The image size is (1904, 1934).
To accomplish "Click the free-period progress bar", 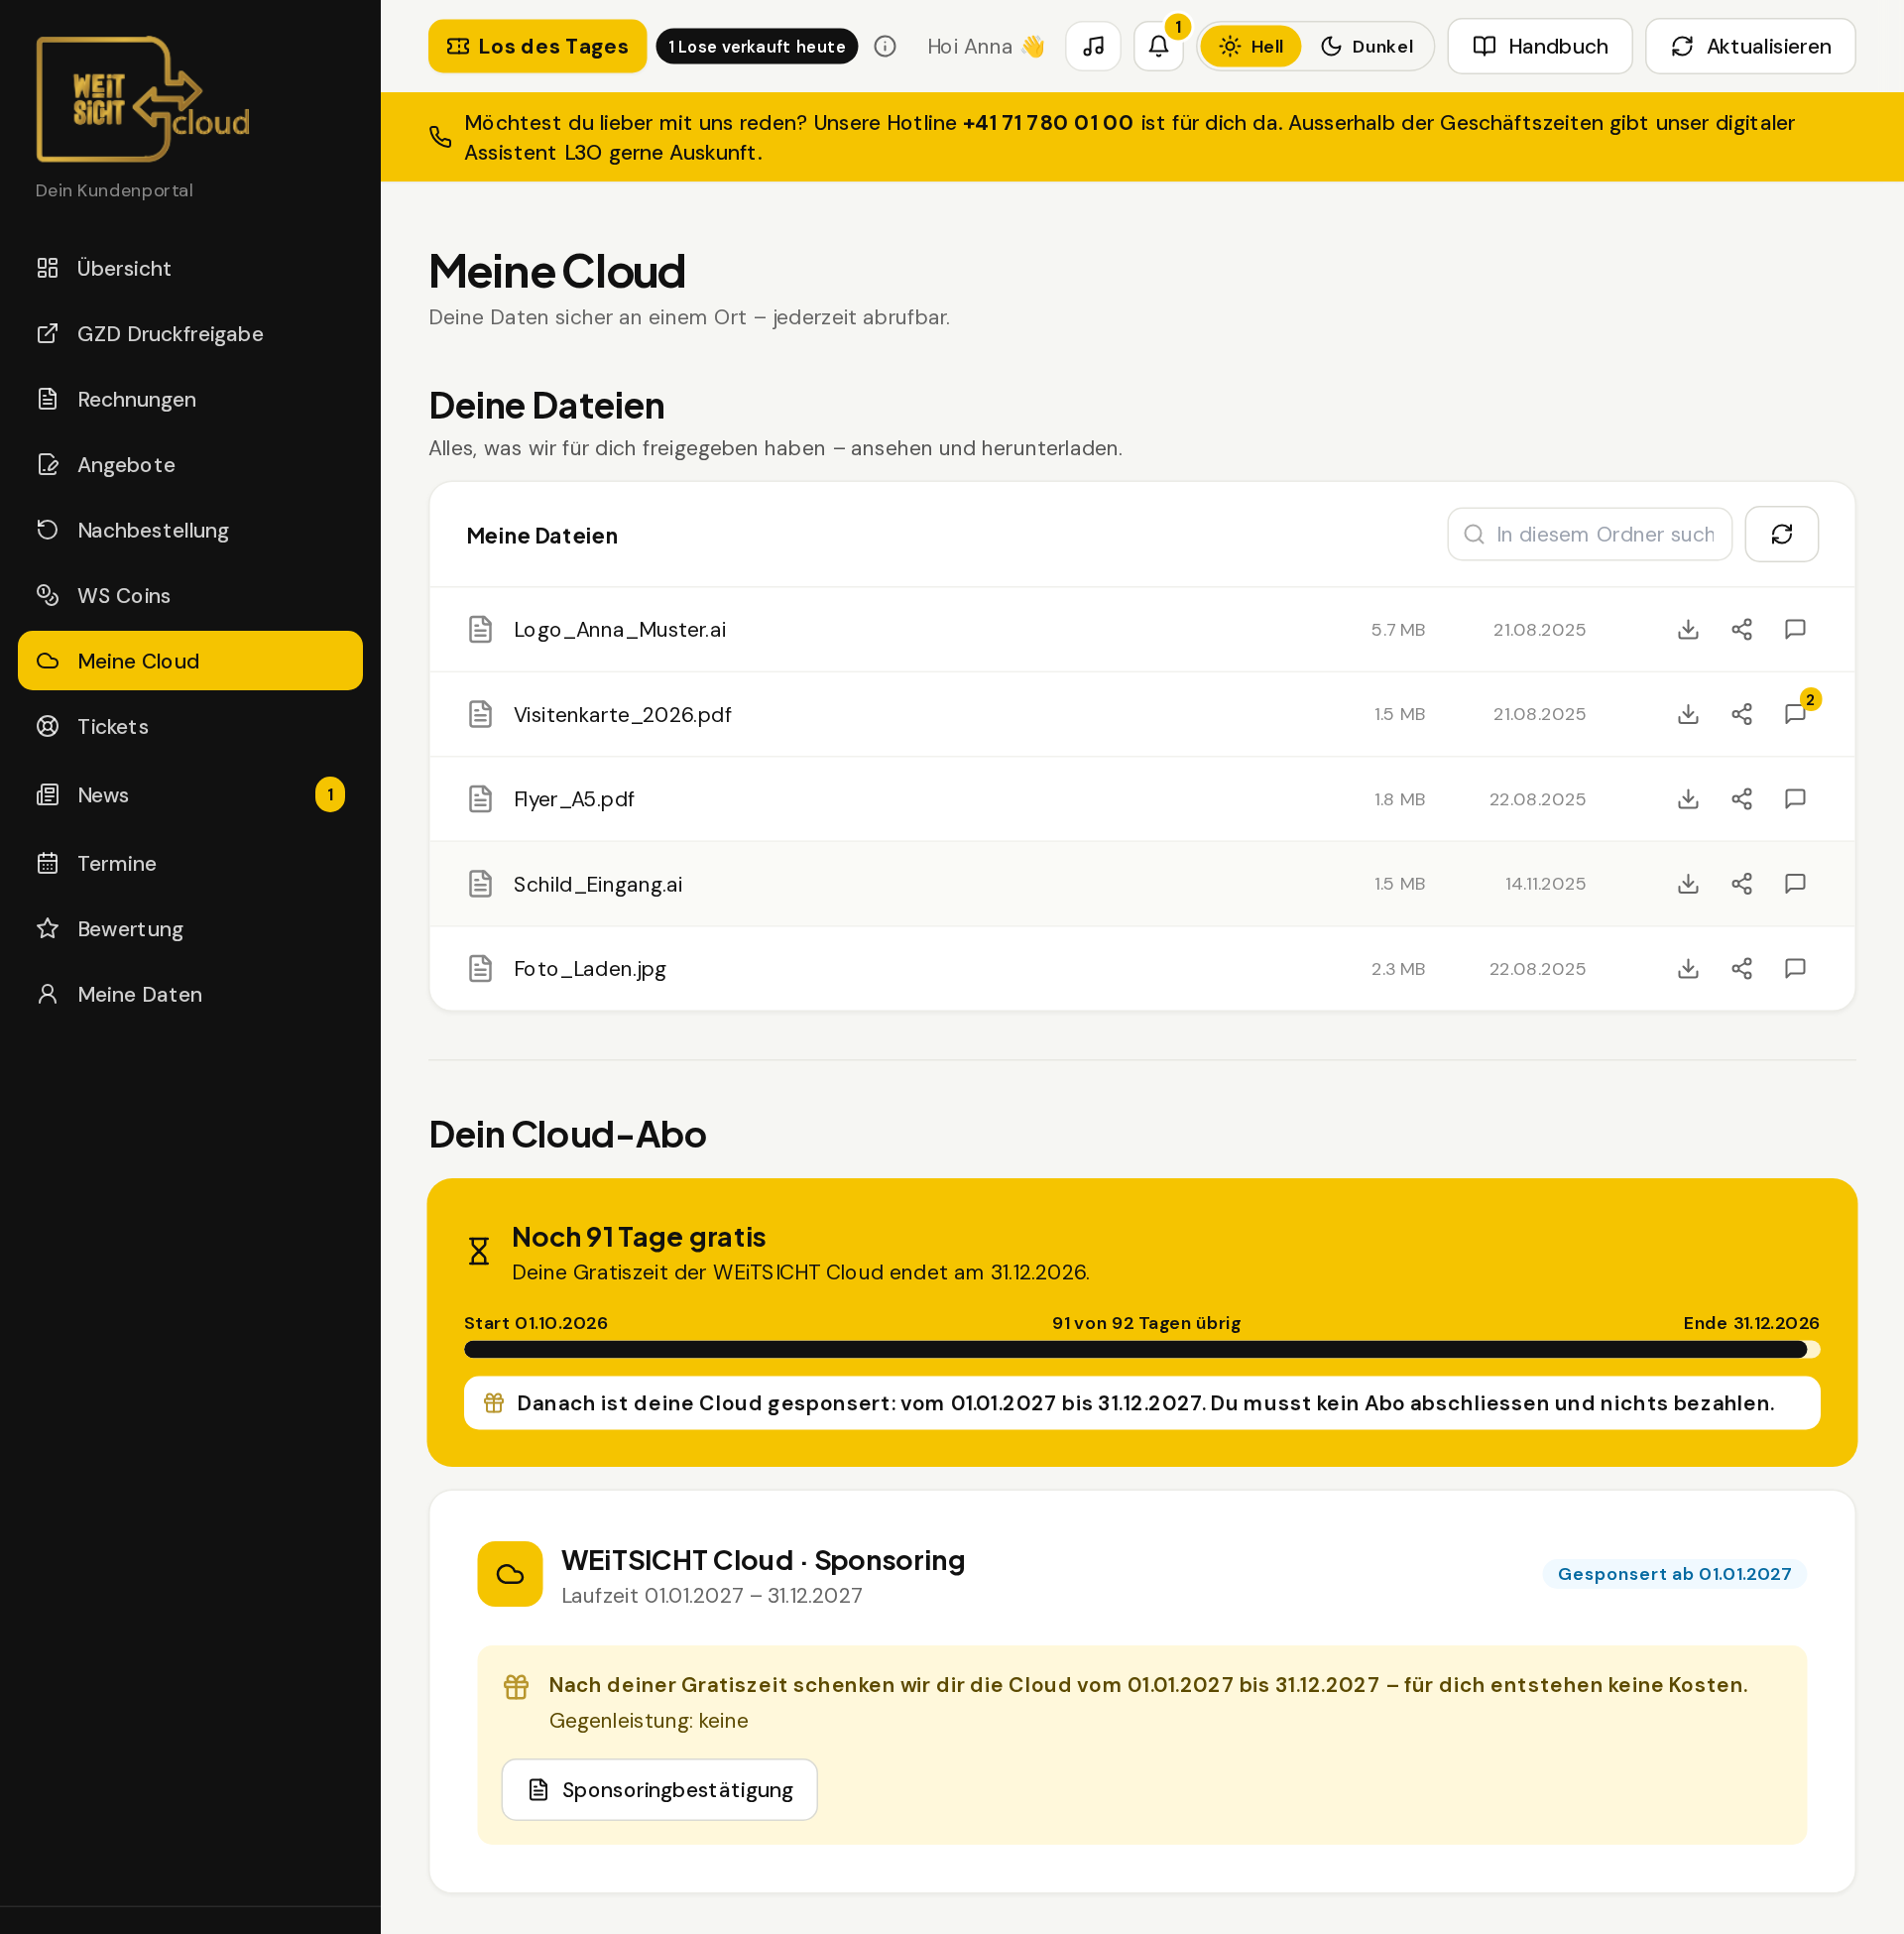I will 1141,1349.
